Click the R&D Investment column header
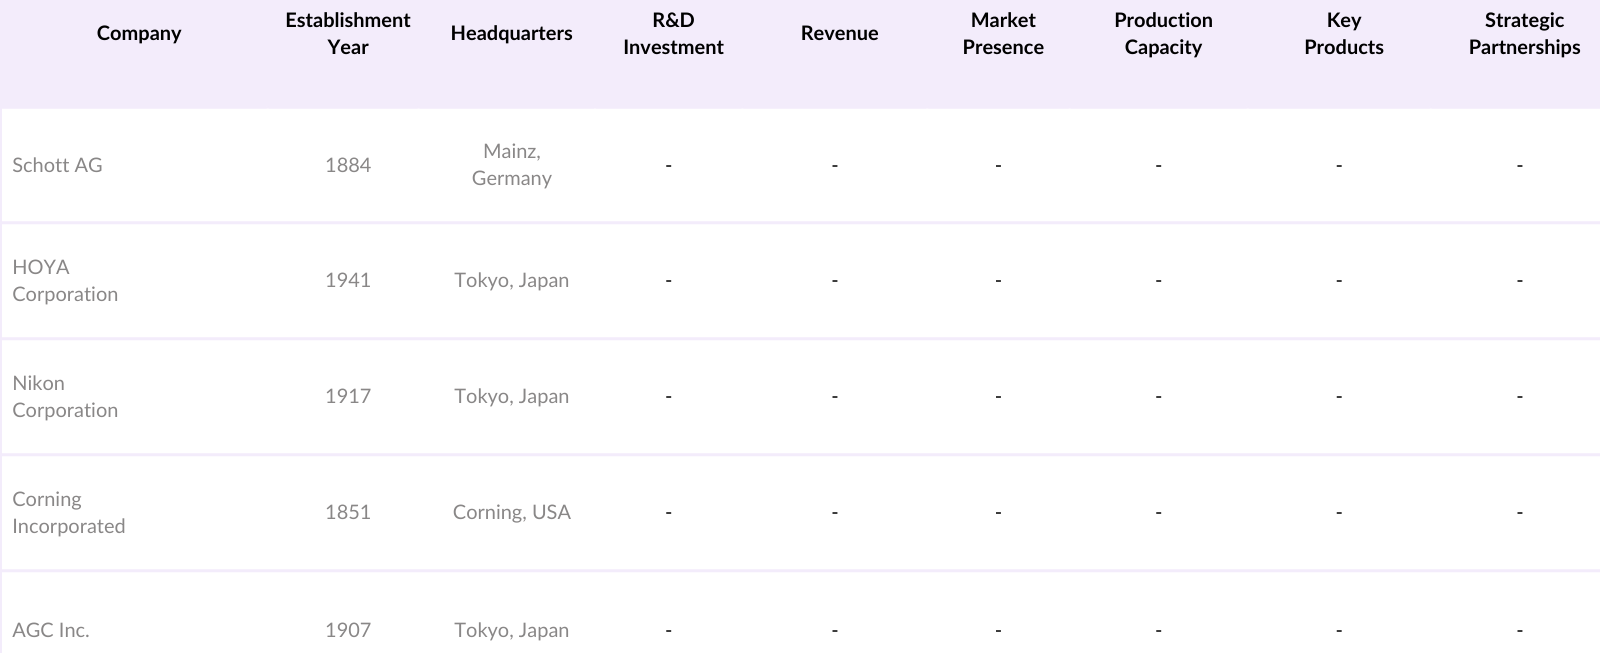Viewport: 1600px width, 653px height. click(673, 33)
